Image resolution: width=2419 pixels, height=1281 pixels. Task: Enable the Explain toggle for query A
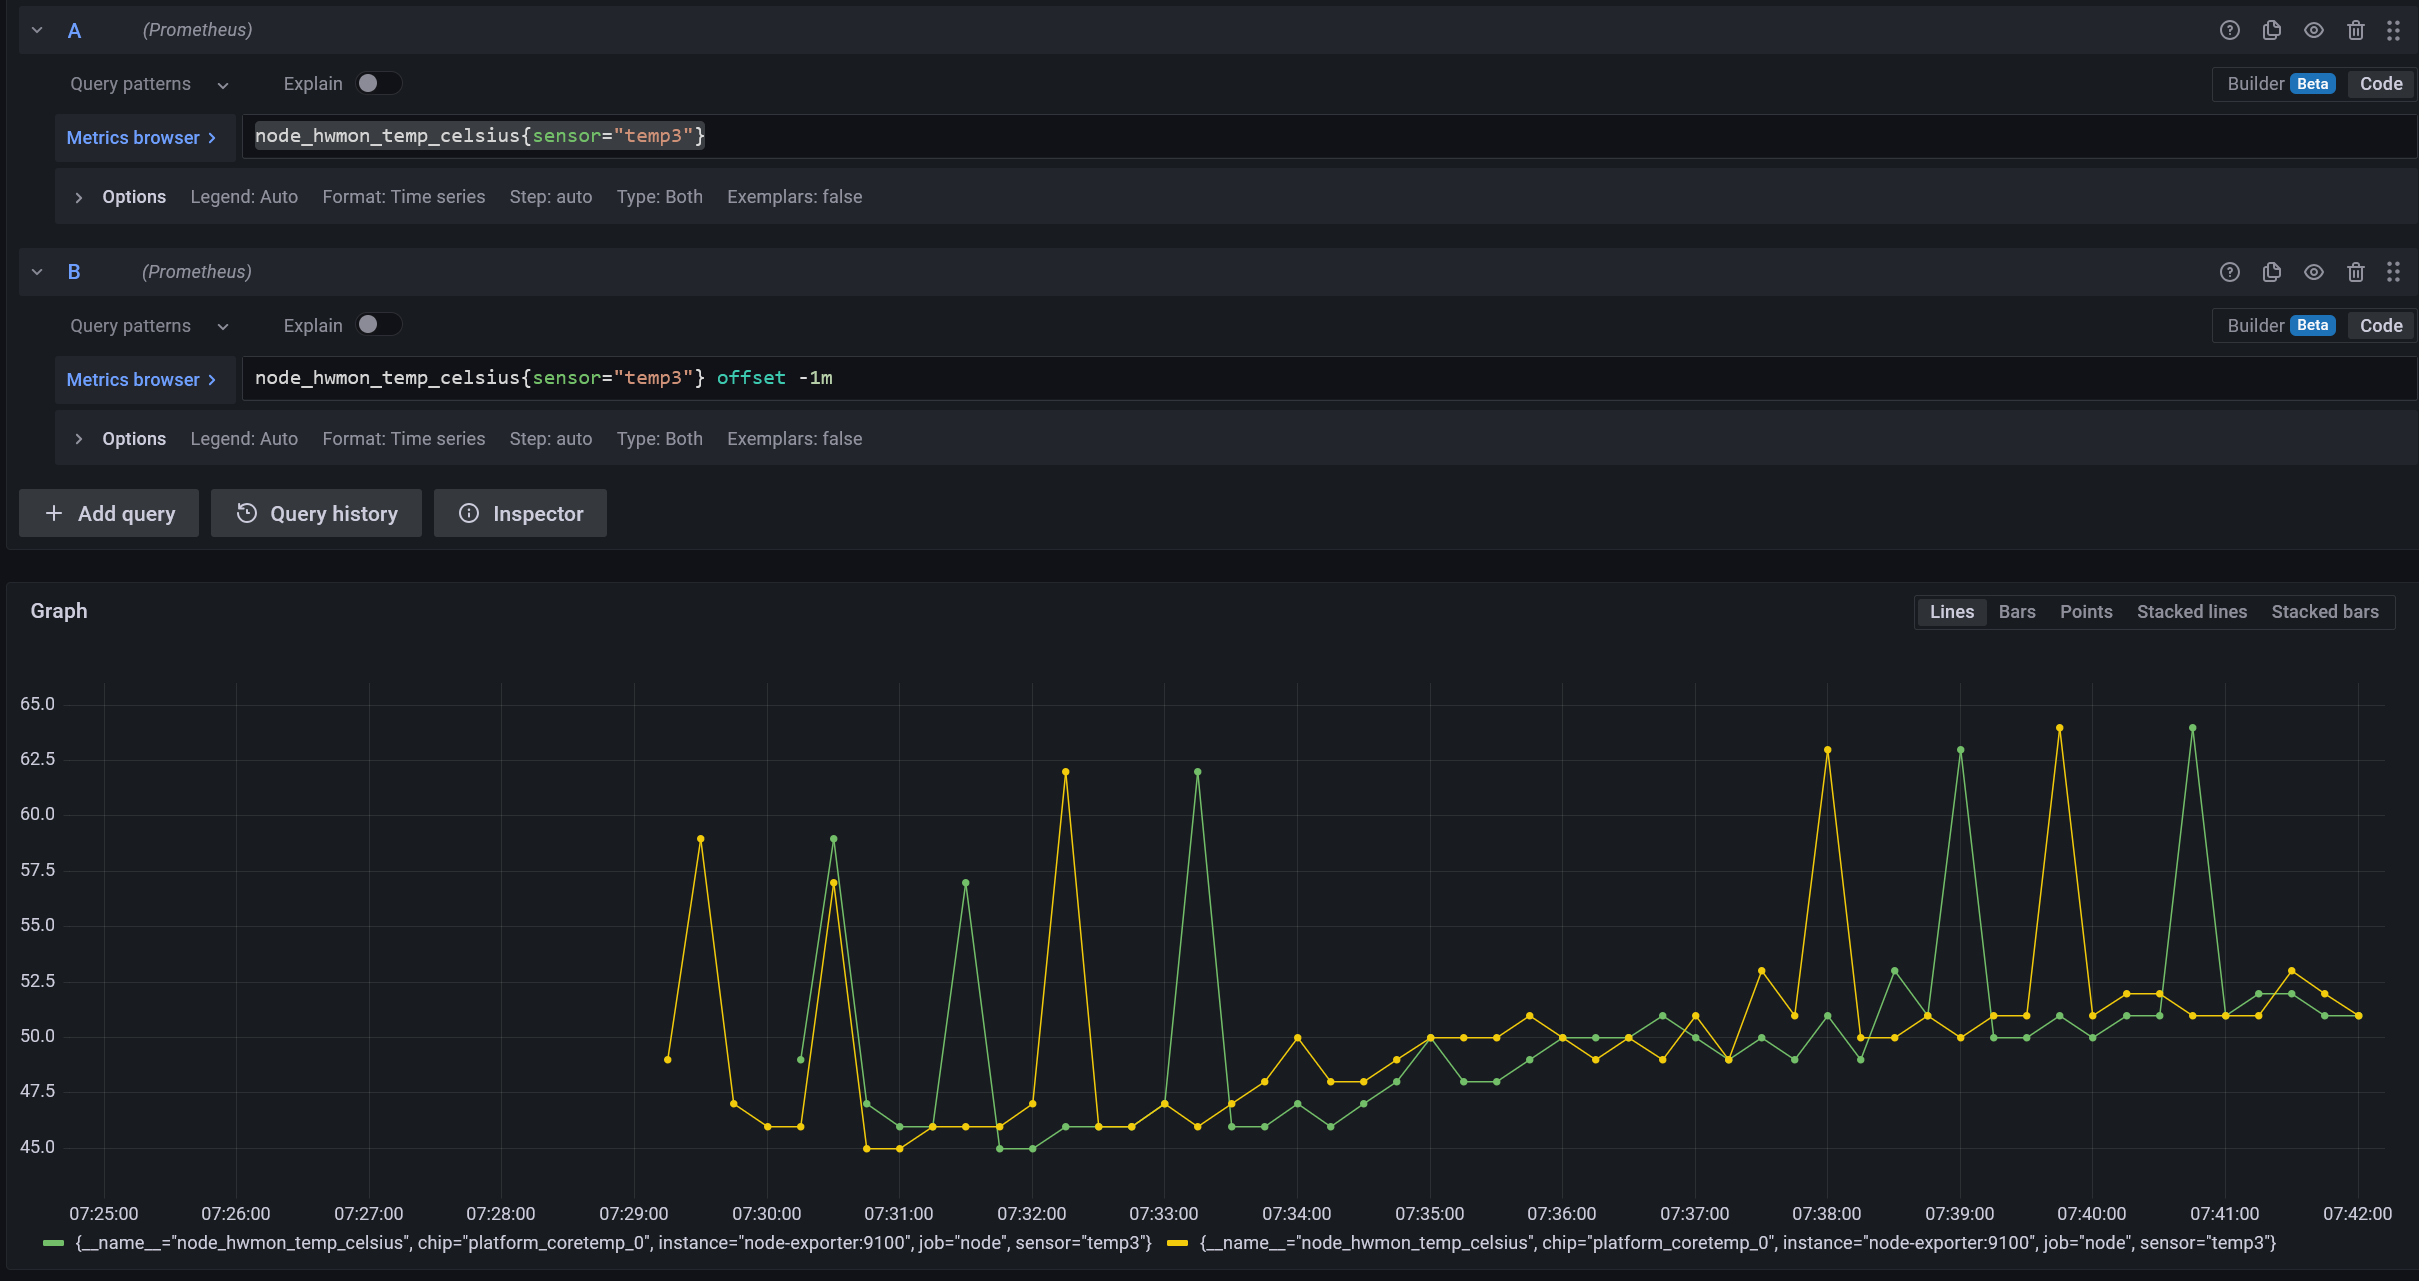(379, 83)
